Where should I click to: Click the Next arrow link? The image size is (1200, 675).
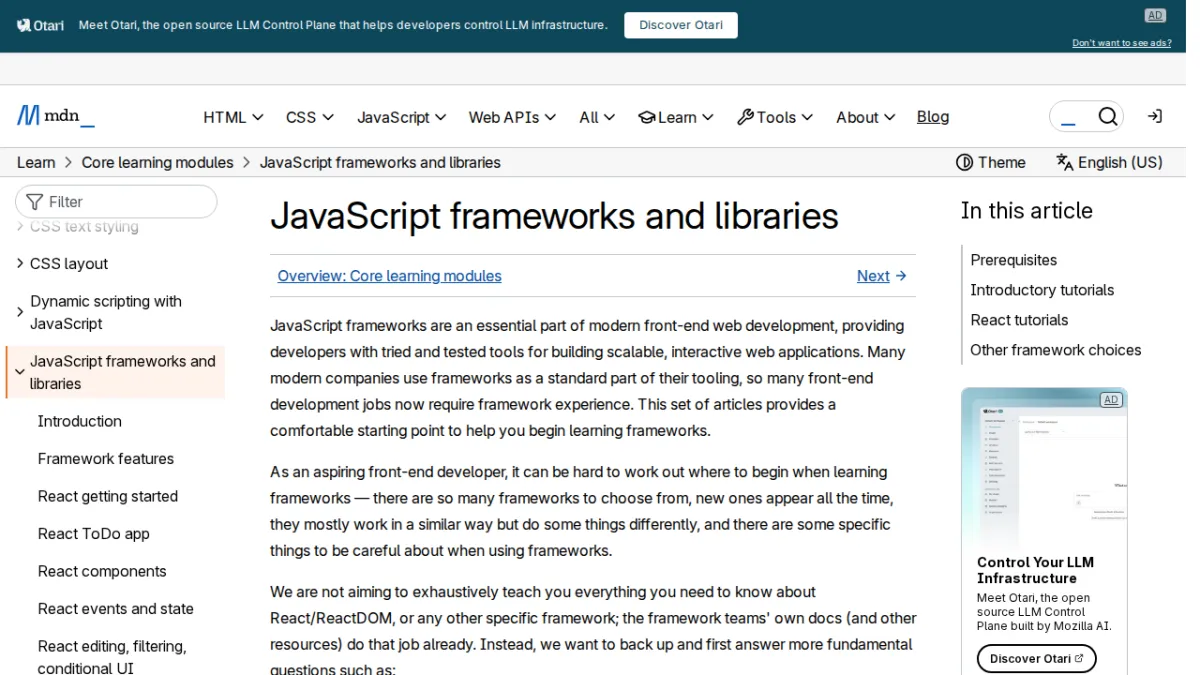point(882,276)
